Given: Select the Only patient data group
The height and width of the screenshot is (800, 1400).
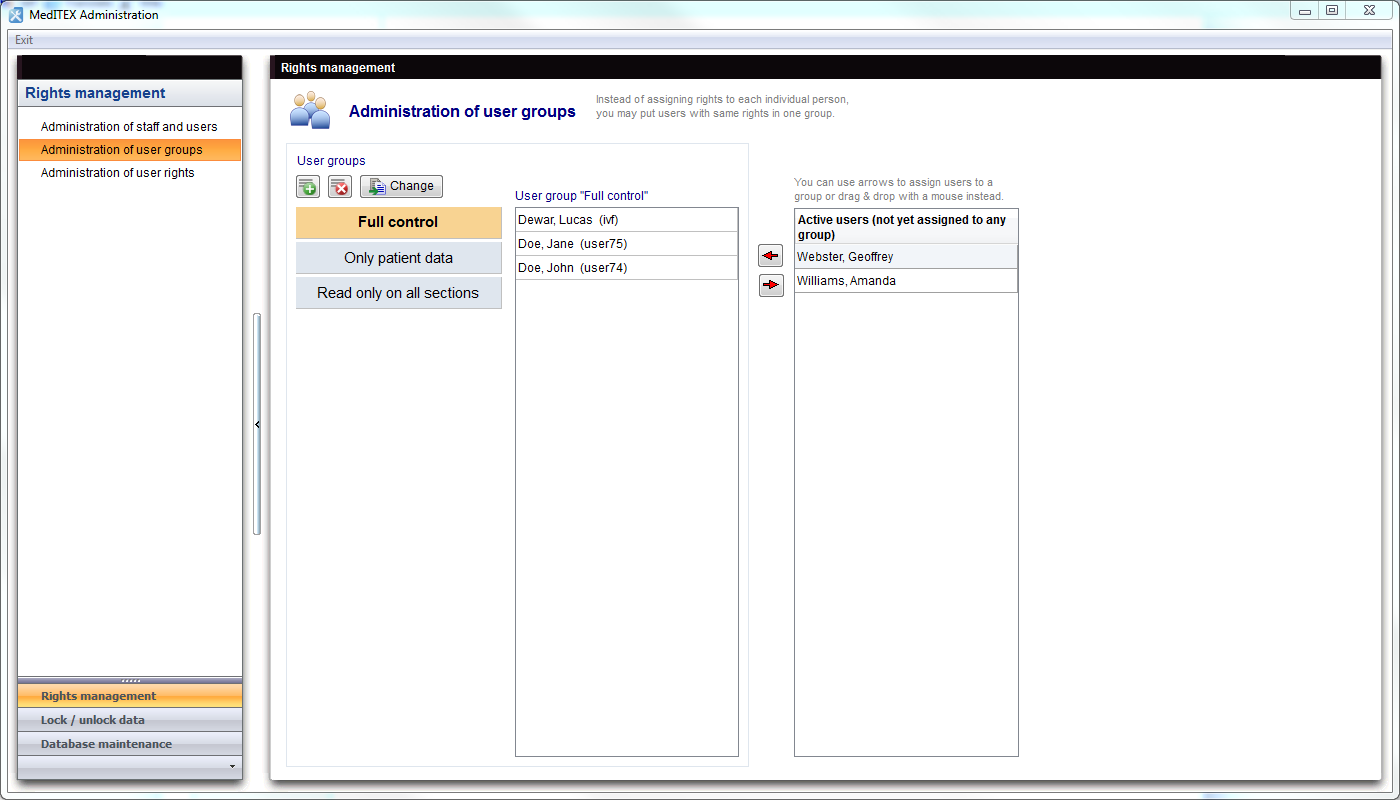Looking at the screenshot, I should [x=398, y=258].
